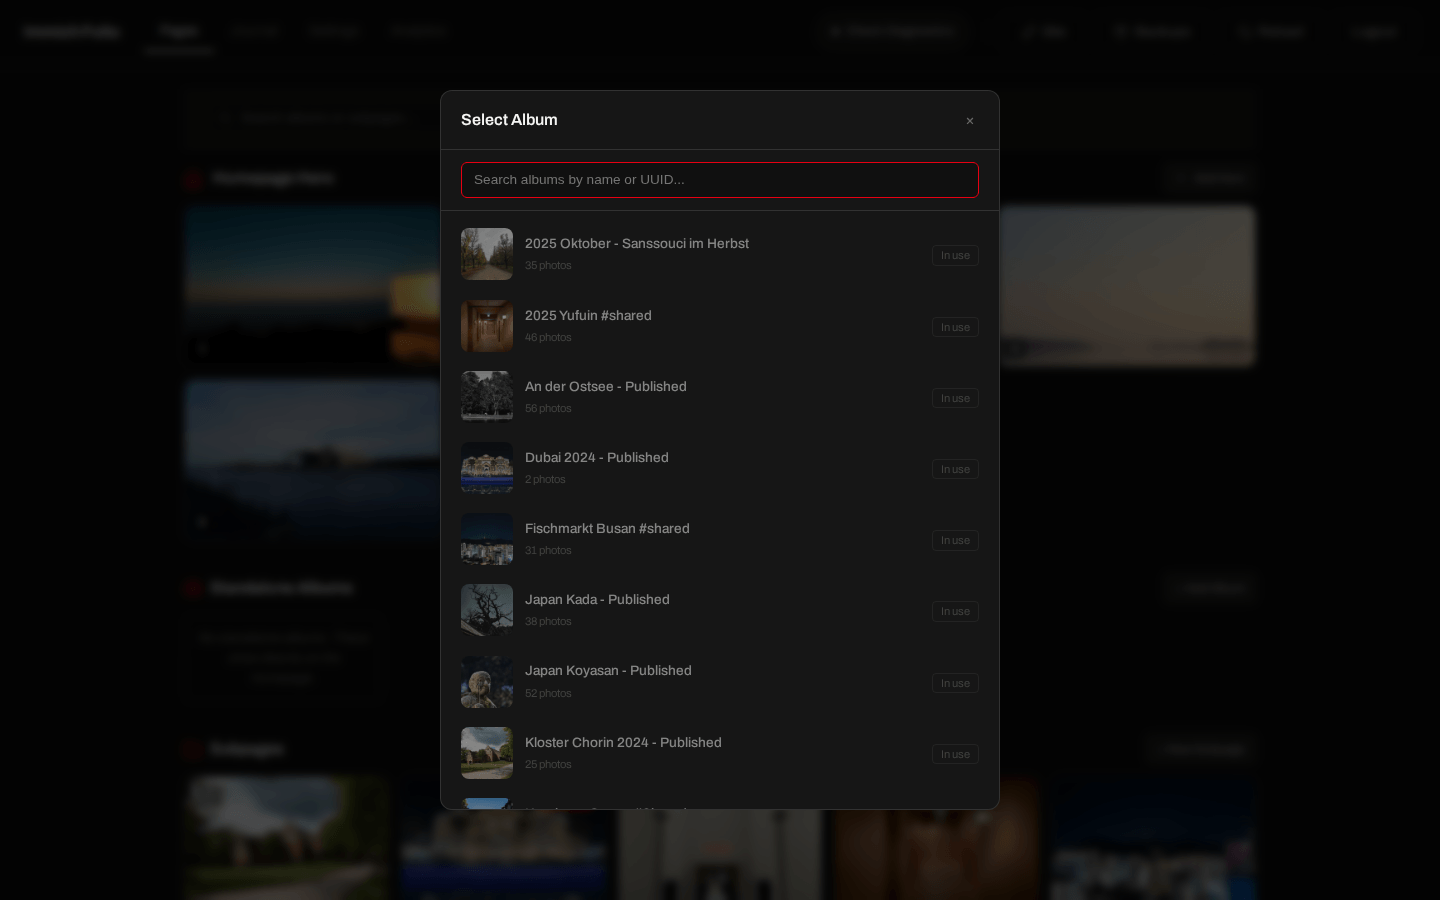Image resolution: width=1440 pixels, height=900 pixels.
Task: Close the Select Album dialog
Action: [969, 121]
